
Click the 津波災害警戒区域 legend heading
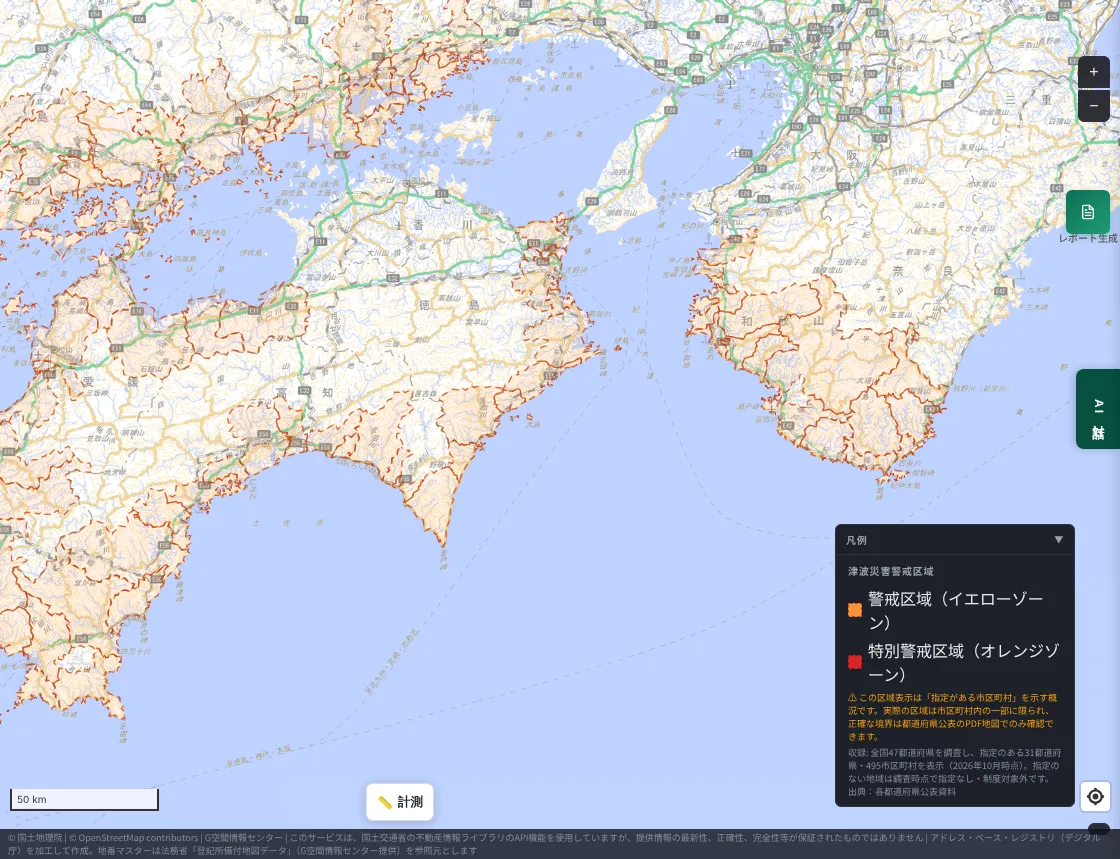[891, 571]
